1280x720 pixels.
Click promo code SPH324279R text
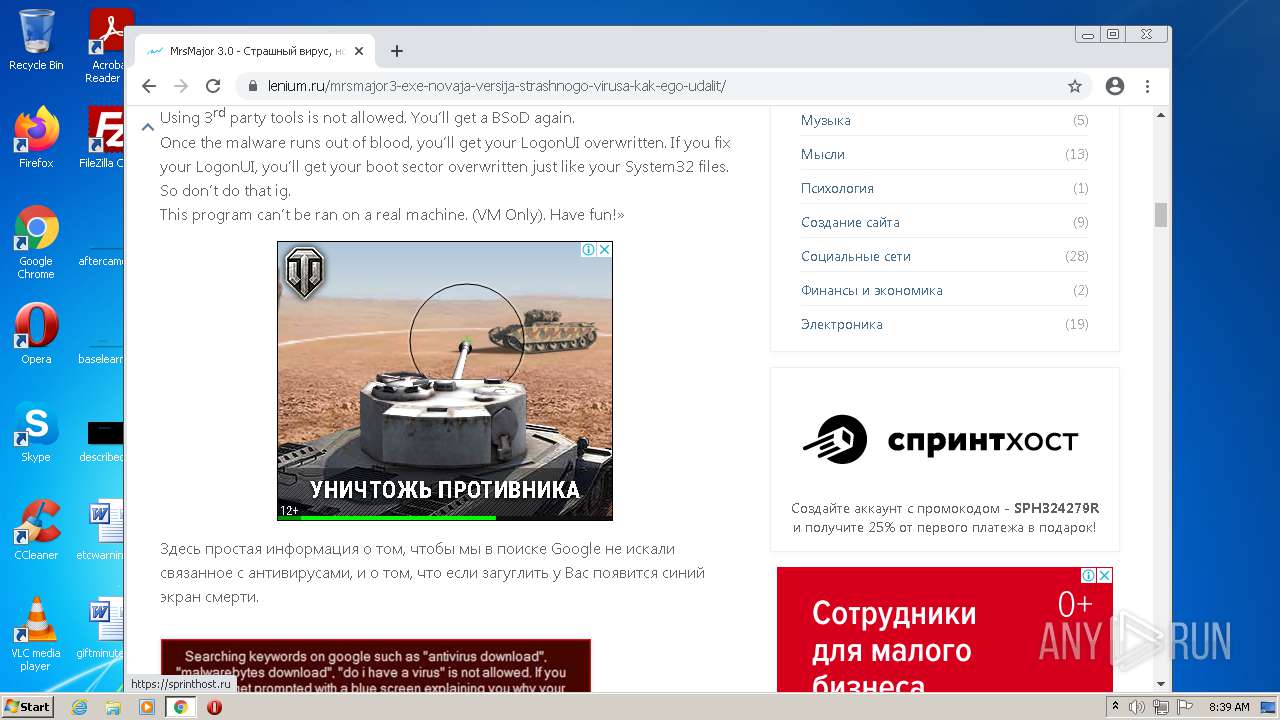pyautogui.click(x=1056, y=508)
